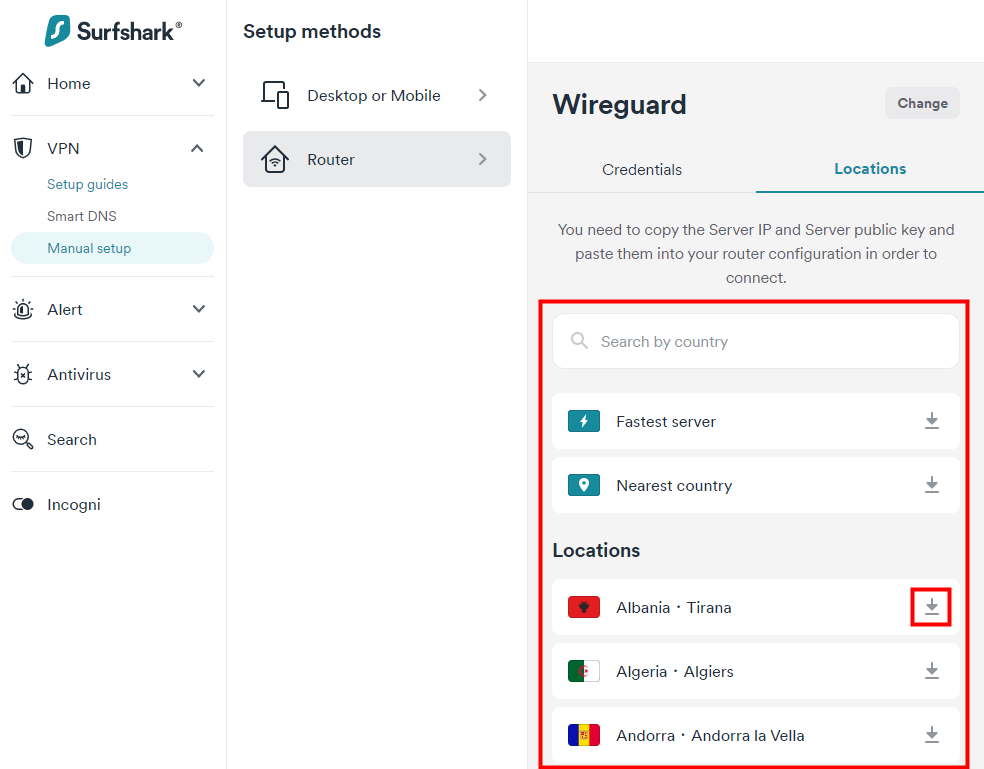Open Smart DNS in sidebar
The height and width of the screenshot is (769, 984).
82,216
